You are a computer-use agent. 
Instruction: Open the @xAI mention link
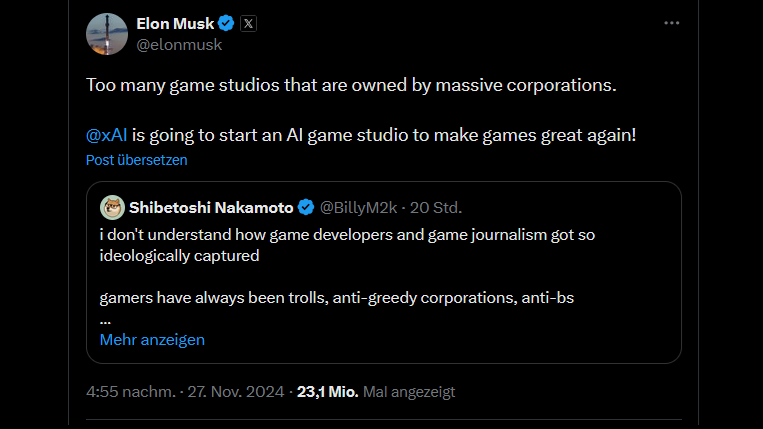pyautogui.click(x=106, y=135)
